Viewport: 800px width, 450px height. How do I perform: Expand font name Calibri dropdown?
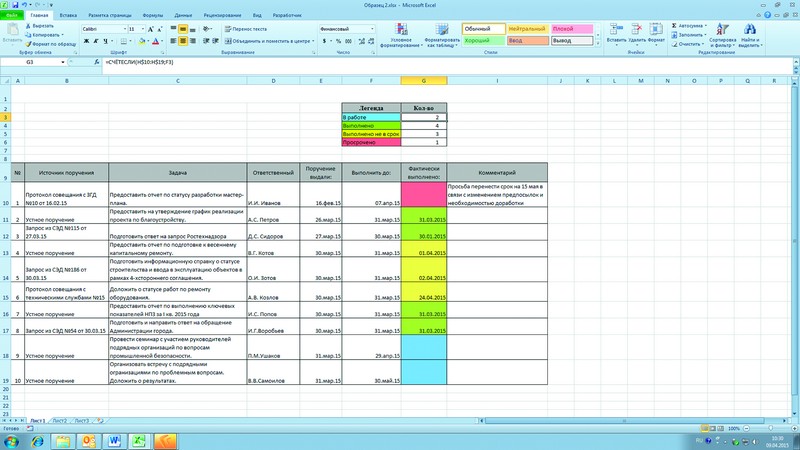[x=125, y=29]
